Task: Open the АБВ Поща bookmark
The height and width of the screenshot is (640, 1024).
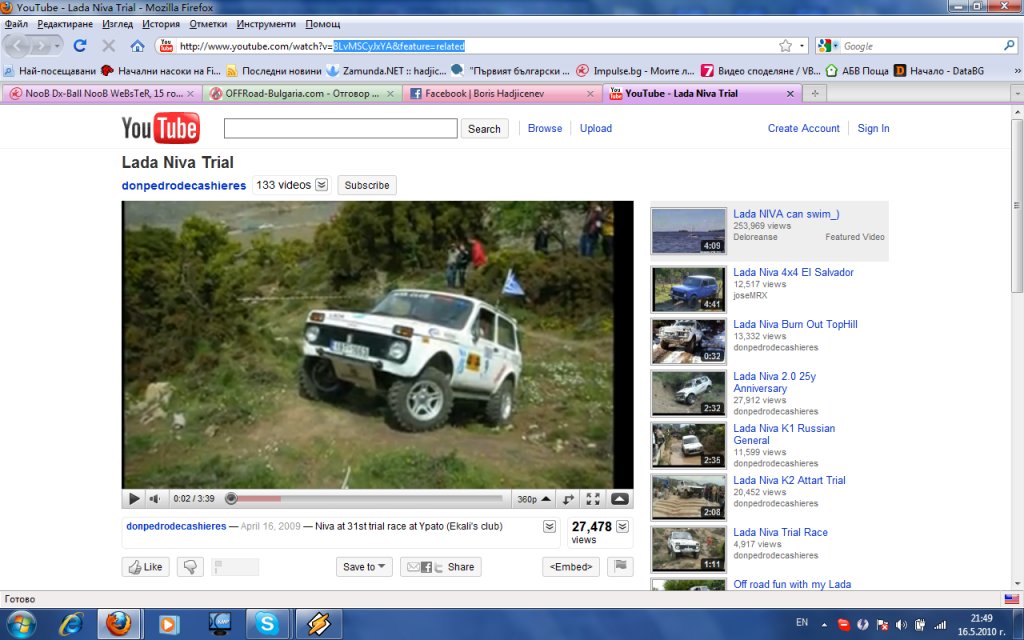Action: [857, 71]
